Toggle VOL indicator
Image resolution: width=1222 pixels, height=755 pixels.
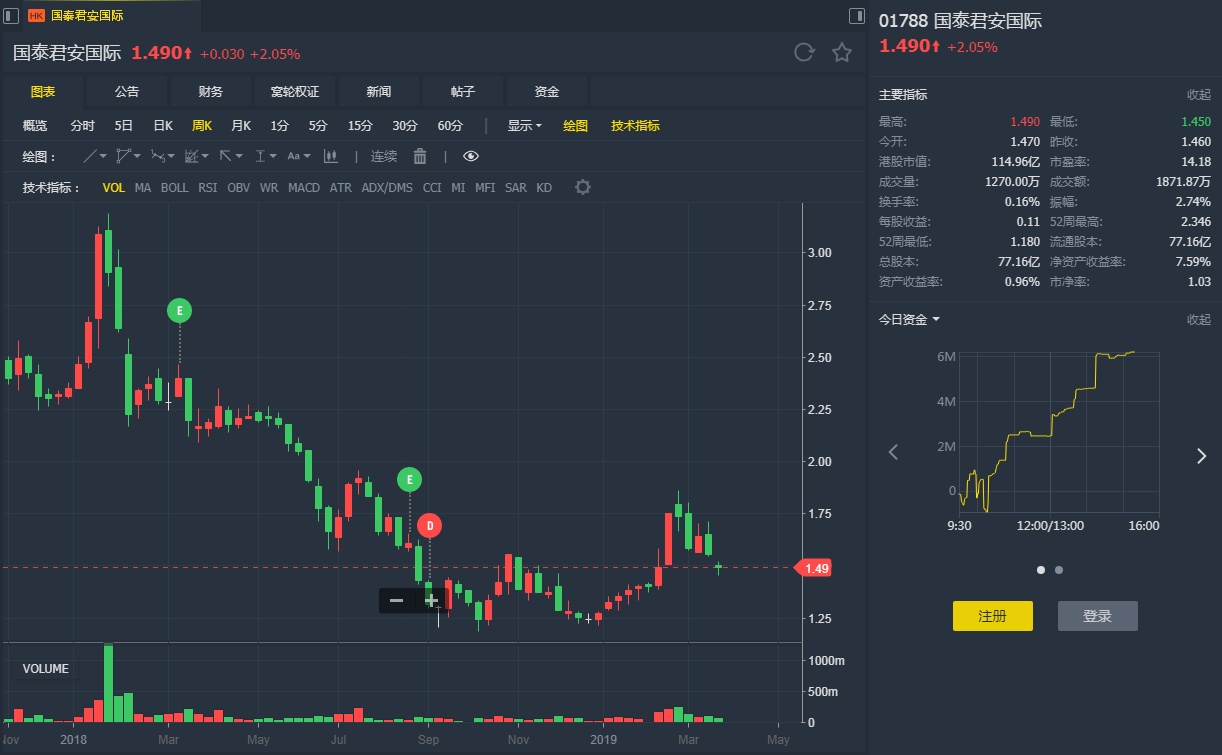pos(114,188)
